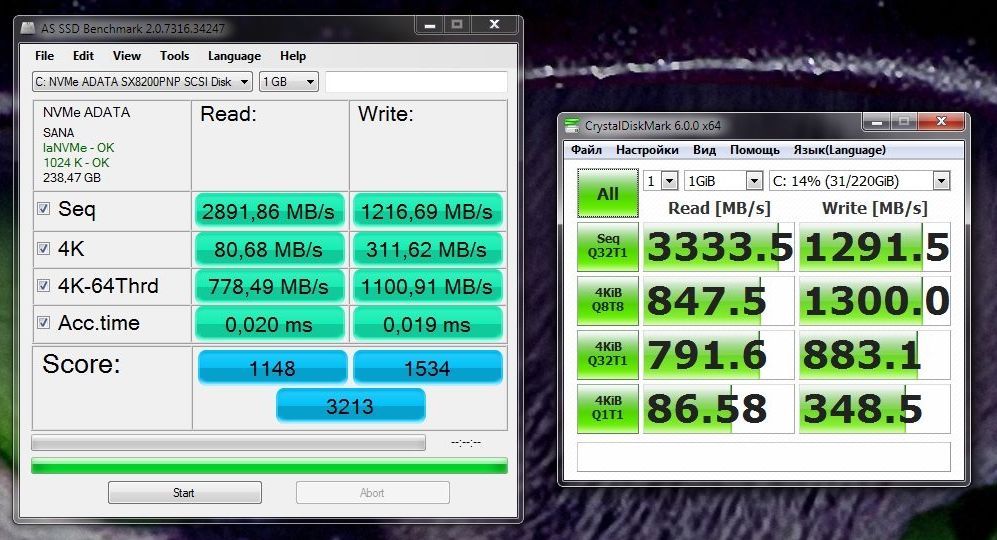Image resolution: width=997 pixels, height=540 pixels.
Task: Click the write access time 0,019 ms
Action: click(427, 324)
